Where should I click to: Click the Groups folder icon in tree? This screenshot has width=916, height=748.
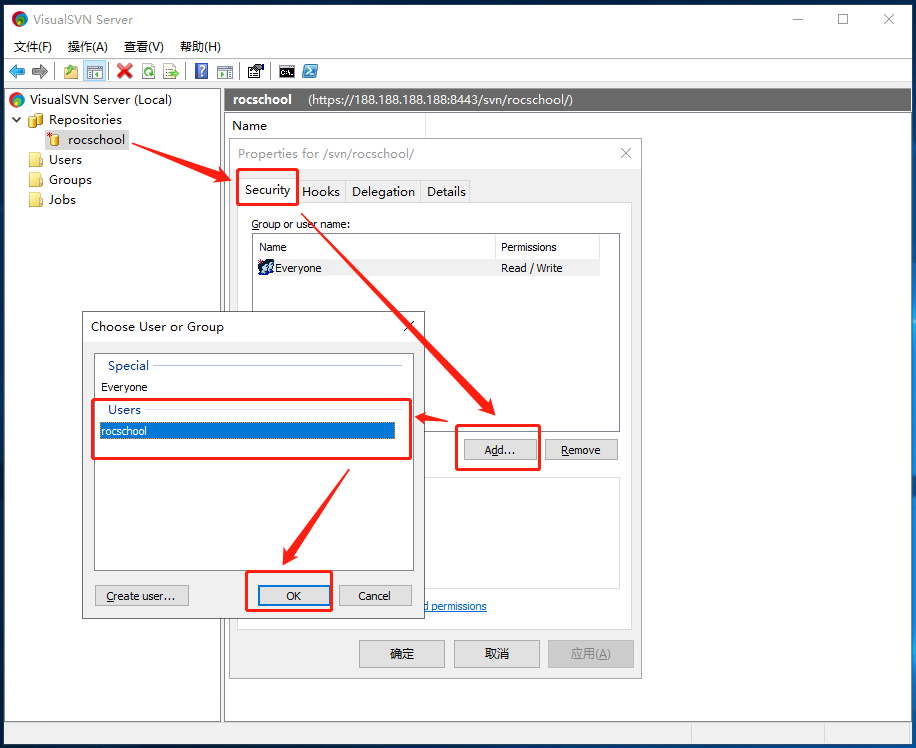coord(36,179)
